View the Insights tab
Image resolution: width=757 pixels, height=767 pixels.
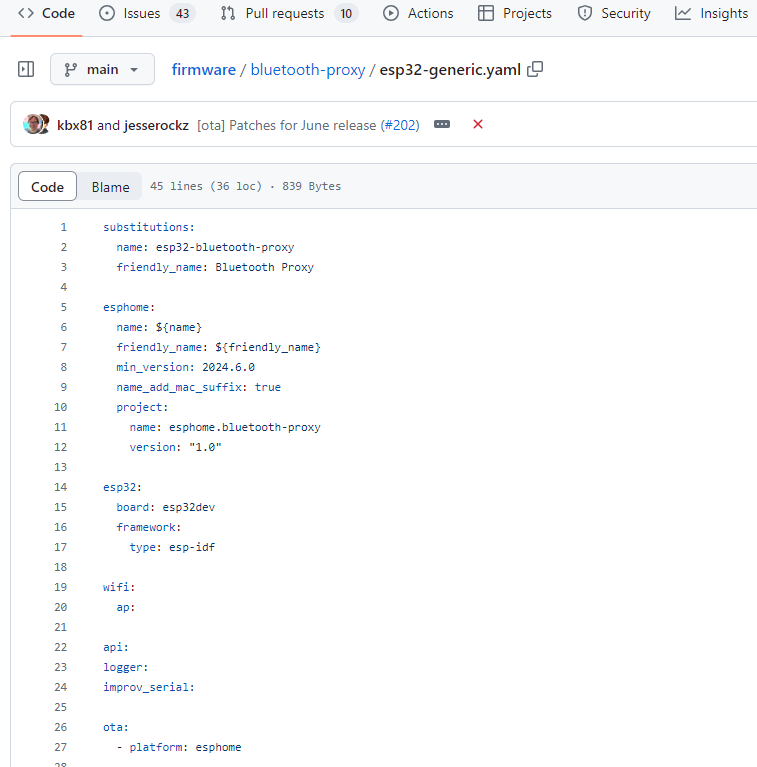[x=712, y=13]
